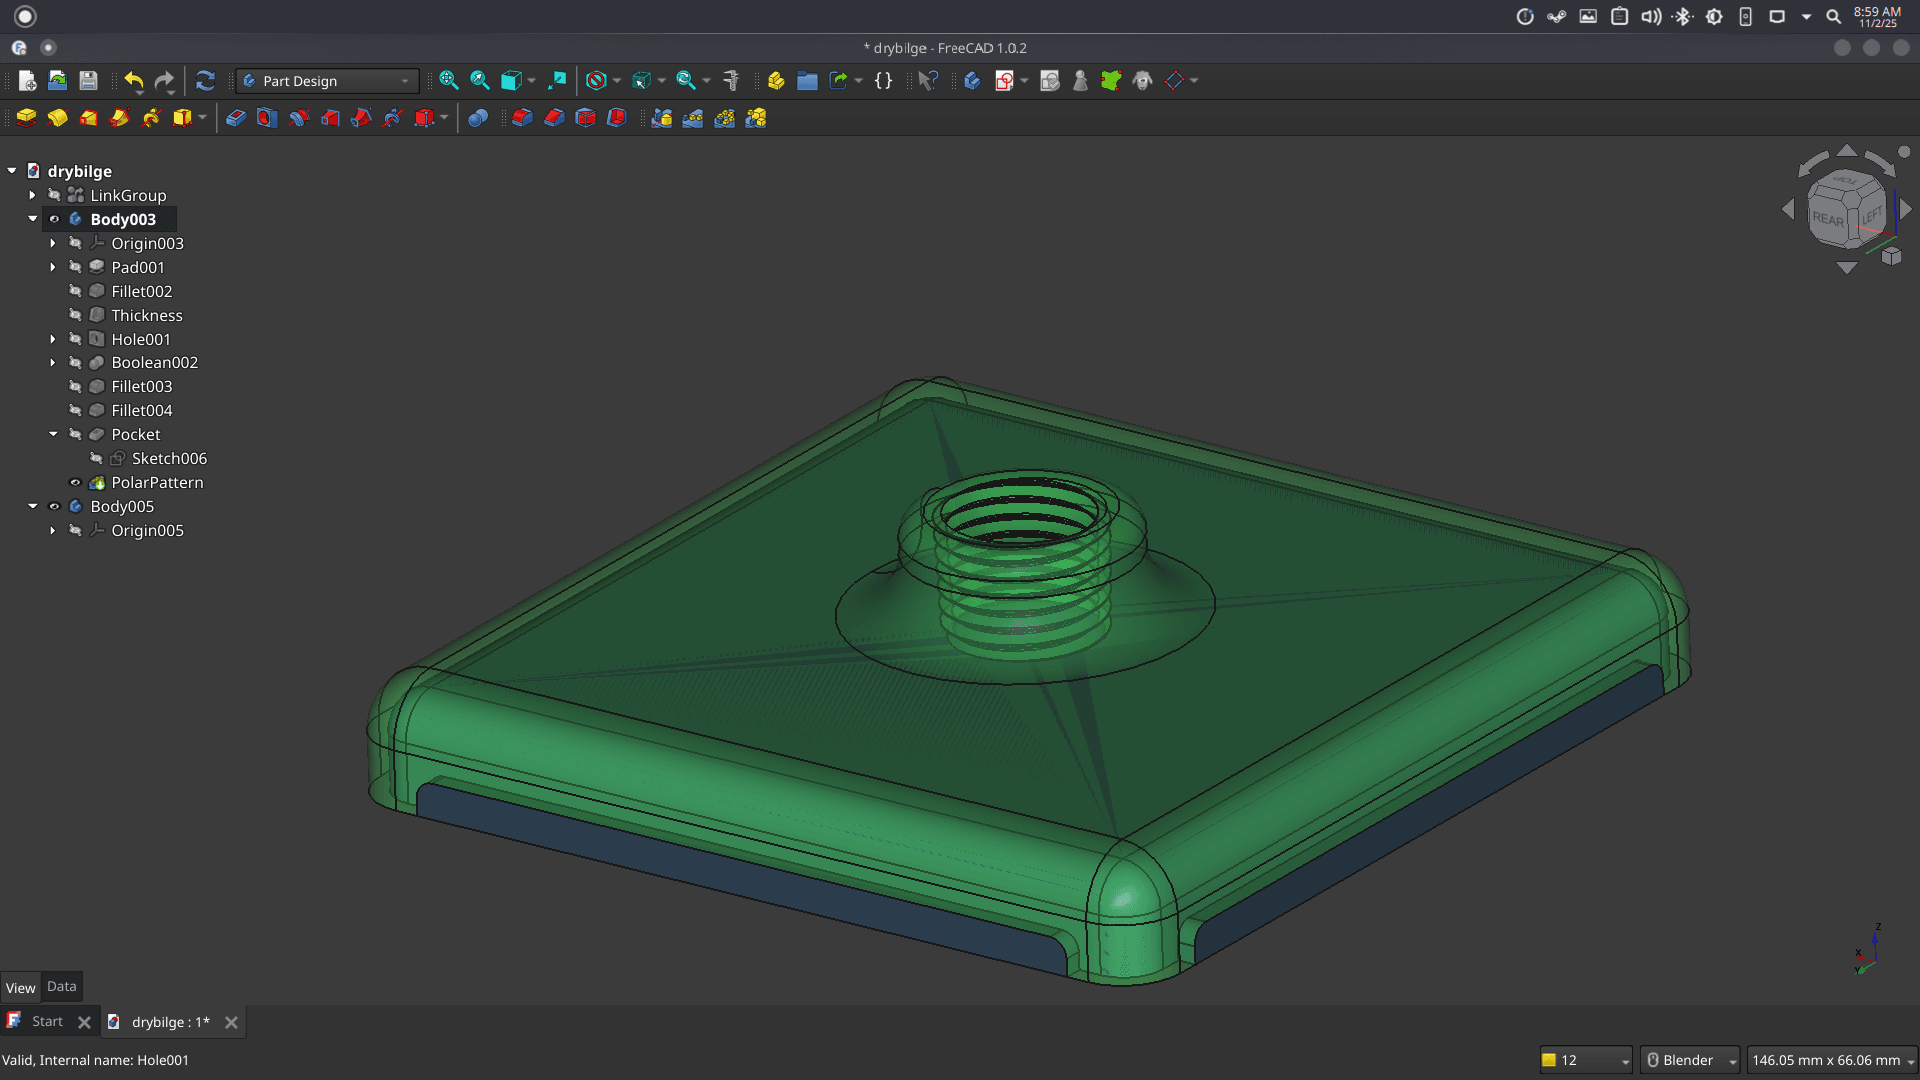Click the green sub-shape binder icon
The width and height of the screenshot is (1920, 1080).
[1111, 81]
